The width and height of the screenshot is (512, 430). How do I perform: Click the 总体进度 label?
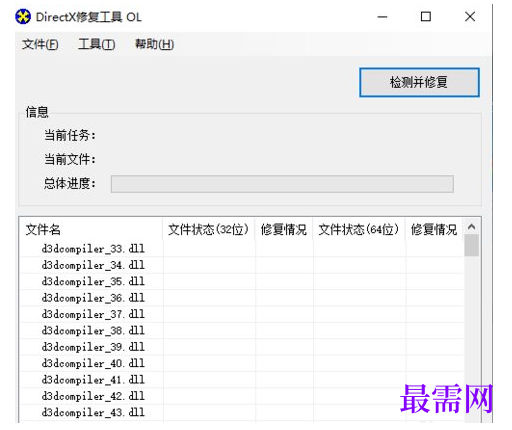tap(70, 183)
